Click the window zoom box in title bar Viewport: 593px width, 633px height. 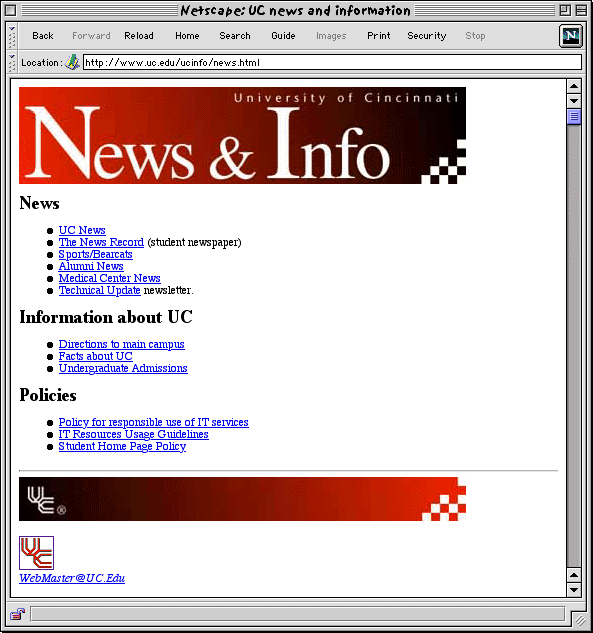(x=566, y=10)
